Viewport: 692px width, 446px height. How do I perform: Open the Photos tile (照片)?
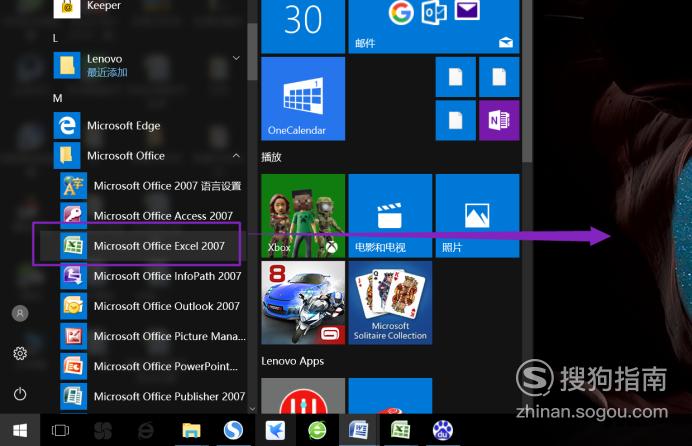[x=478, y=215]
